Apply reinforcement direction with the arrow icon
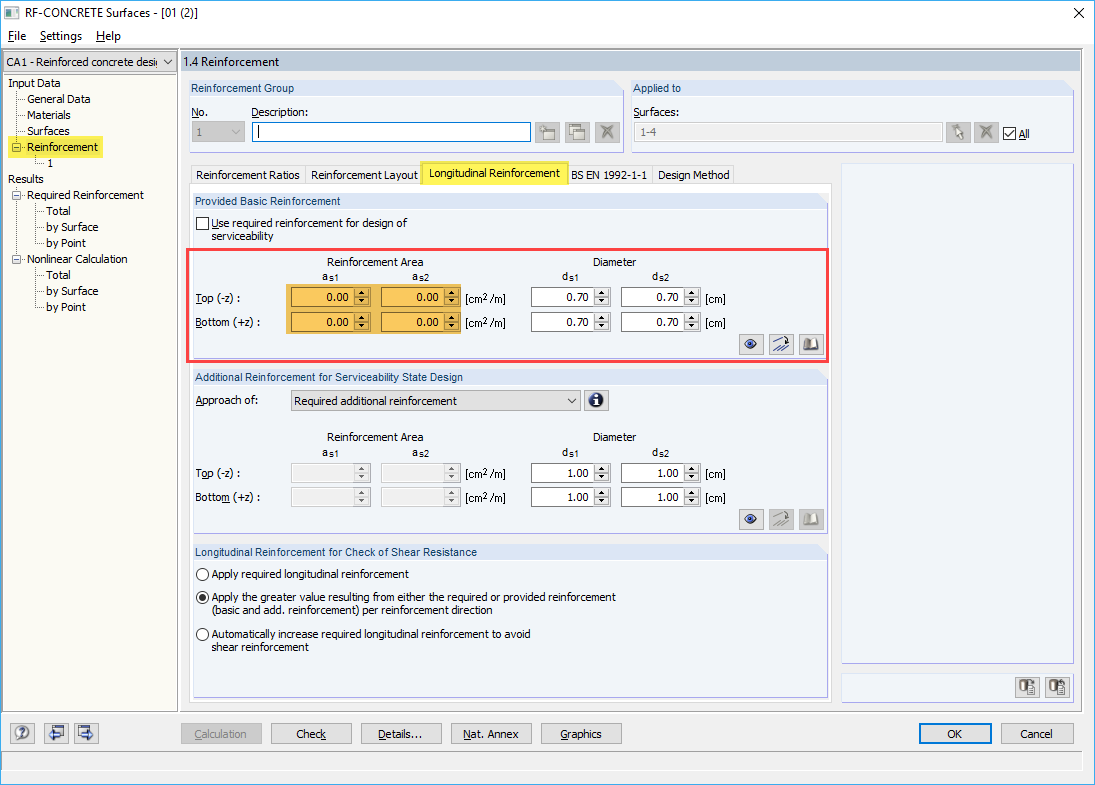This screenshot has height=785, width=1095. (x=781, y=344)
